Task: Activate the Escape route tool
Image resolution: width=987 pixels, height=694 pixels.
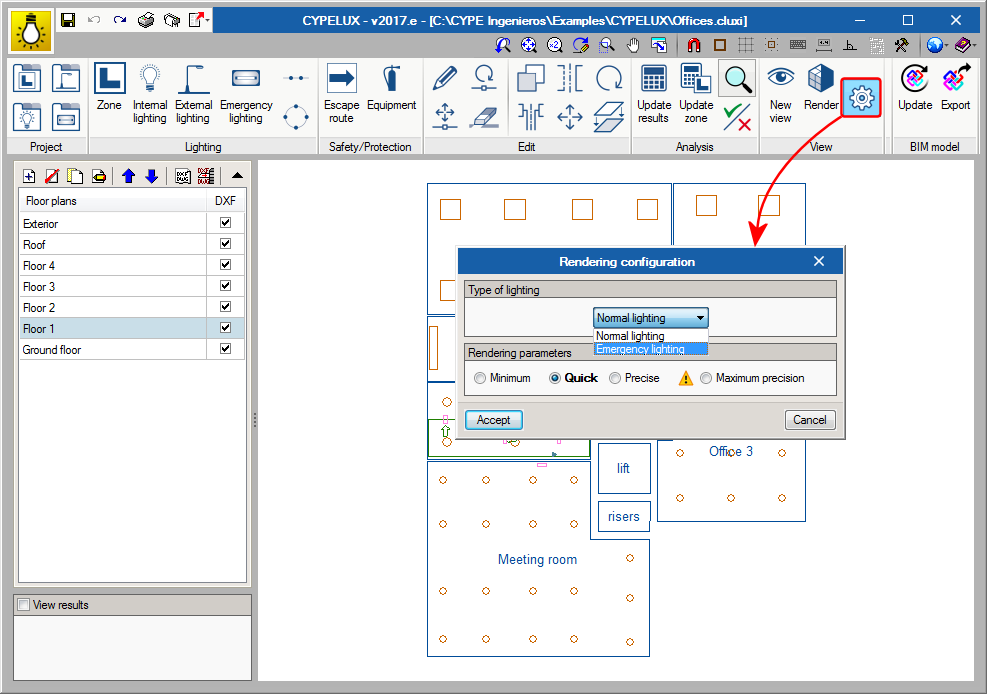Action: [x=341, y=92]
